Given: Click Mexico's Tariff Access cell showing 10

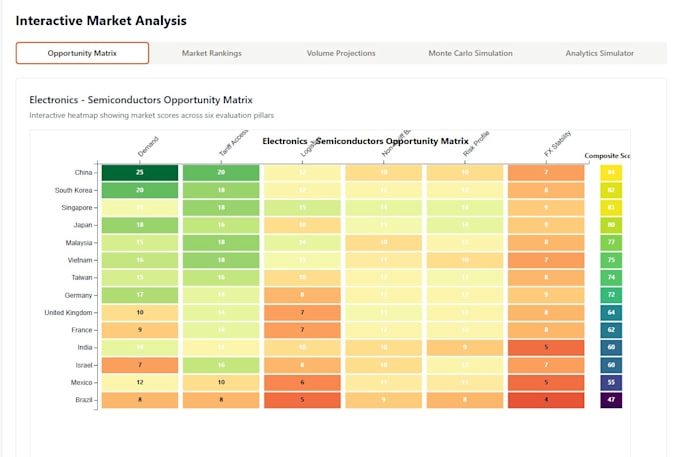Looking at the screenshot, I should (x=221, y=382).
